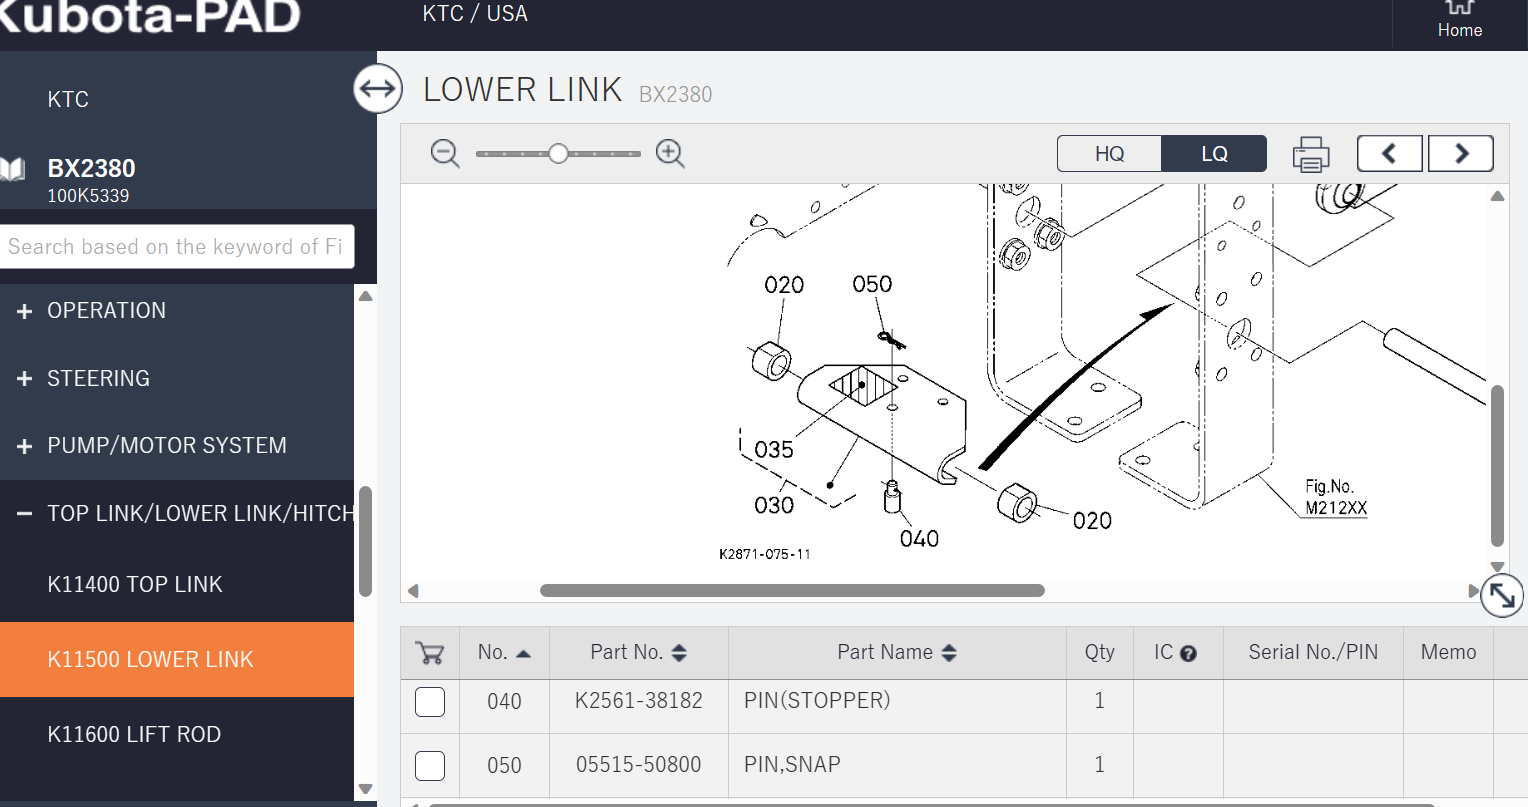
Task: Sort by No. column arrow
Action: click(x=523, y=653)
